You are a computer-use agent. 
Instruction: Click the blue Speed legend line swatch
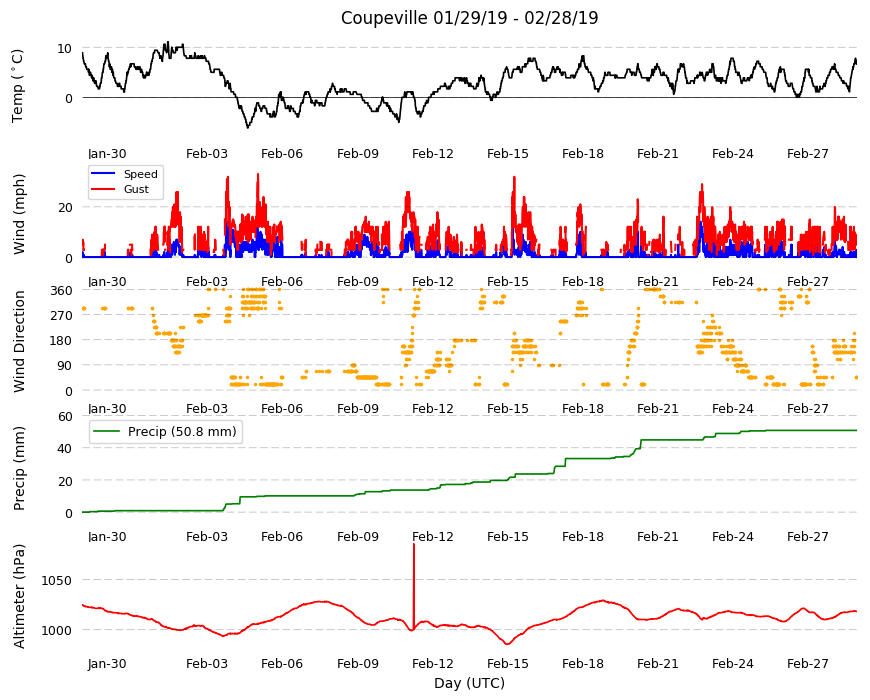[103, 174]
